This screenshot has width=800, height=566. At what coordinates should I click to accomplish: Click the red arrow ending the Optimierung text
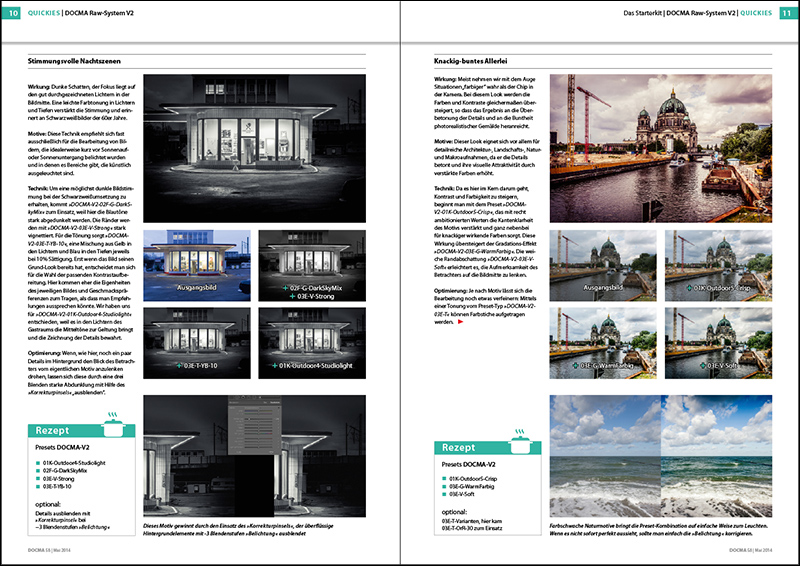461,323
